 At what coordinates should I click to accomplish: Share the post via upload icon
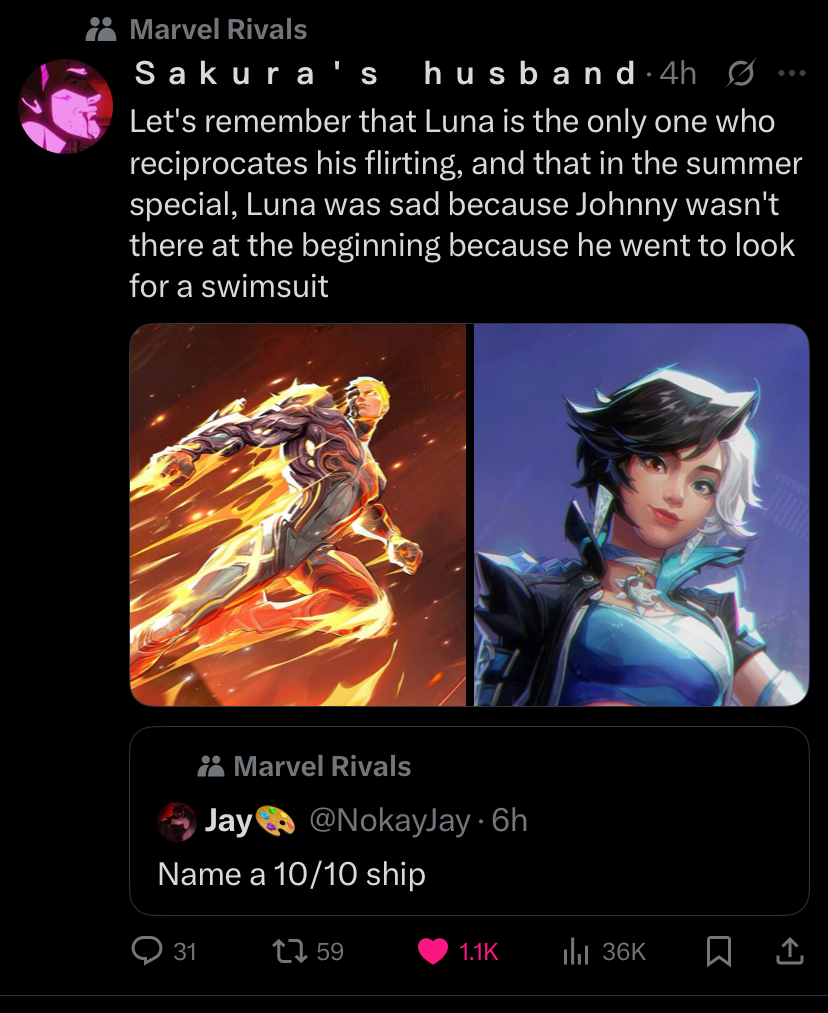pyautogui.click(x=789, y=951)
